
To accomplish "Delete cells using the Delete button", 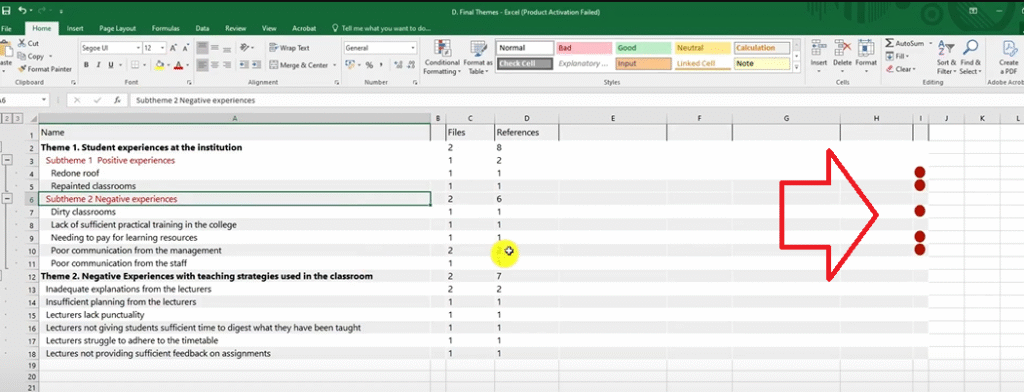I will [842, 56].
